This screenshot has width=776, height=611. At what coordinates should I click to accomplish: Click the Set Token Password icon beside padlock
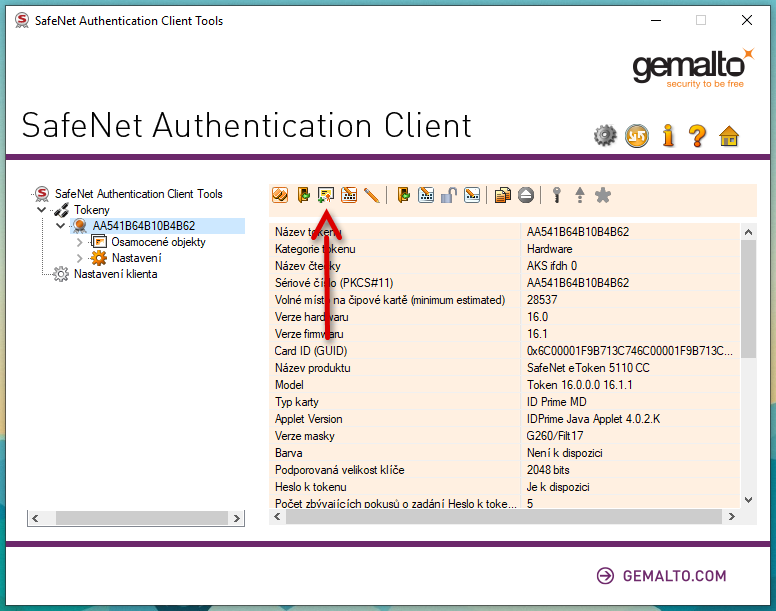point(472,195)
